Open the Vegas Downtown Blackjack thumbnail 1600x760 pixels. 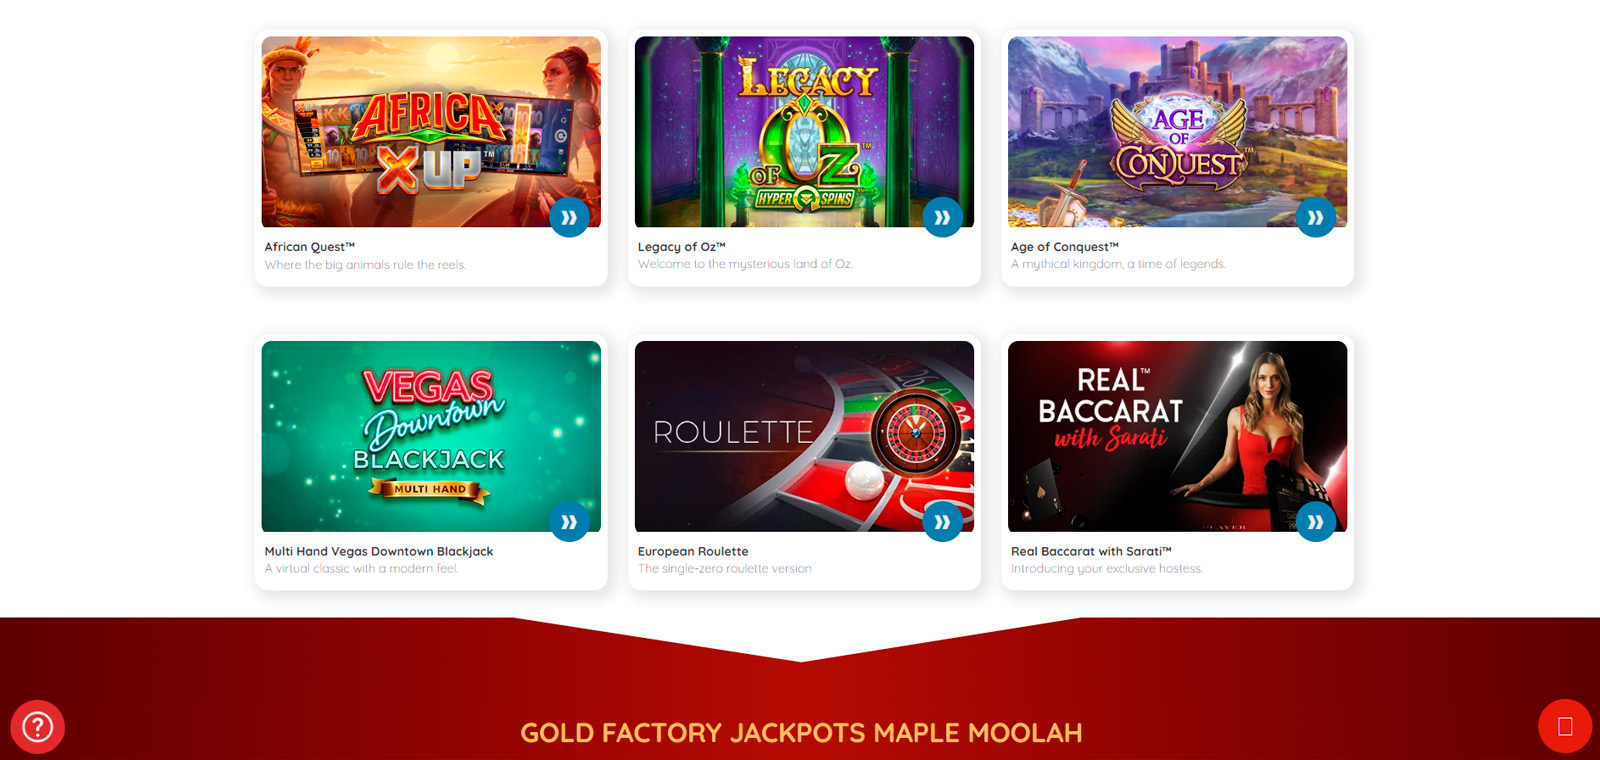point(431,436)
